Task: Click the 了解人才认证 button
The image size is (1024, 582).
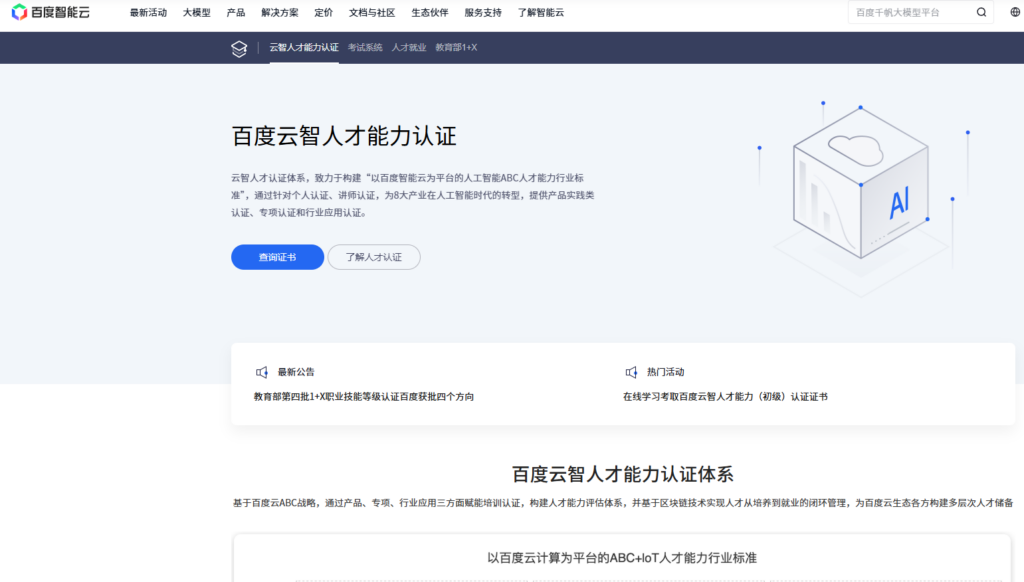Action: (374, 257)
